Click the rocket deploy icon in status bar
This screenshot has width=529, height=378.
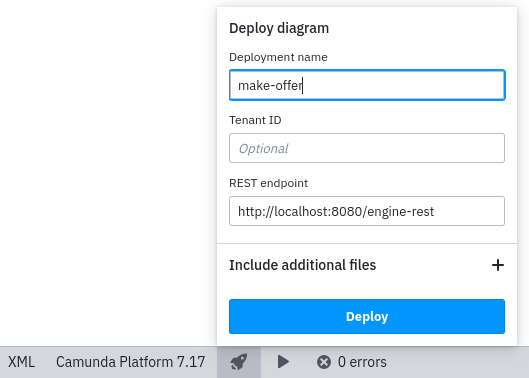pos(239,362)
